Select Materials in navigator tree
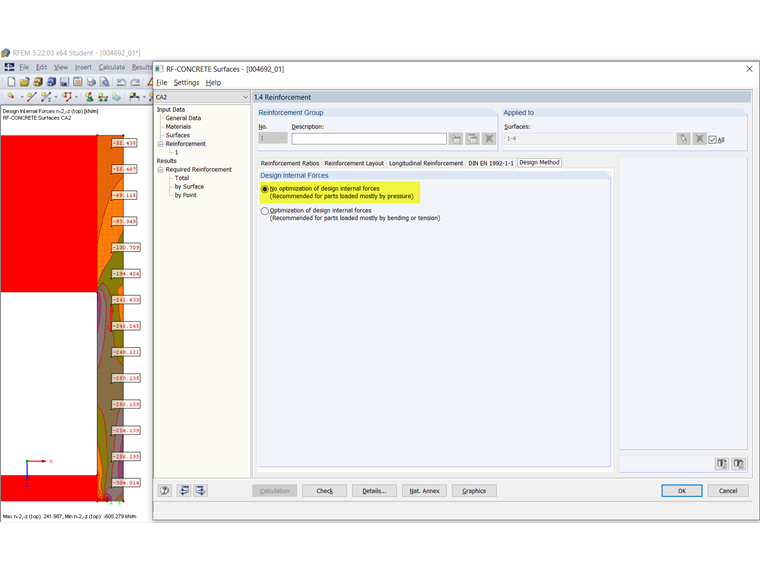This screenshot has width=760, height=570. (178, 127)
